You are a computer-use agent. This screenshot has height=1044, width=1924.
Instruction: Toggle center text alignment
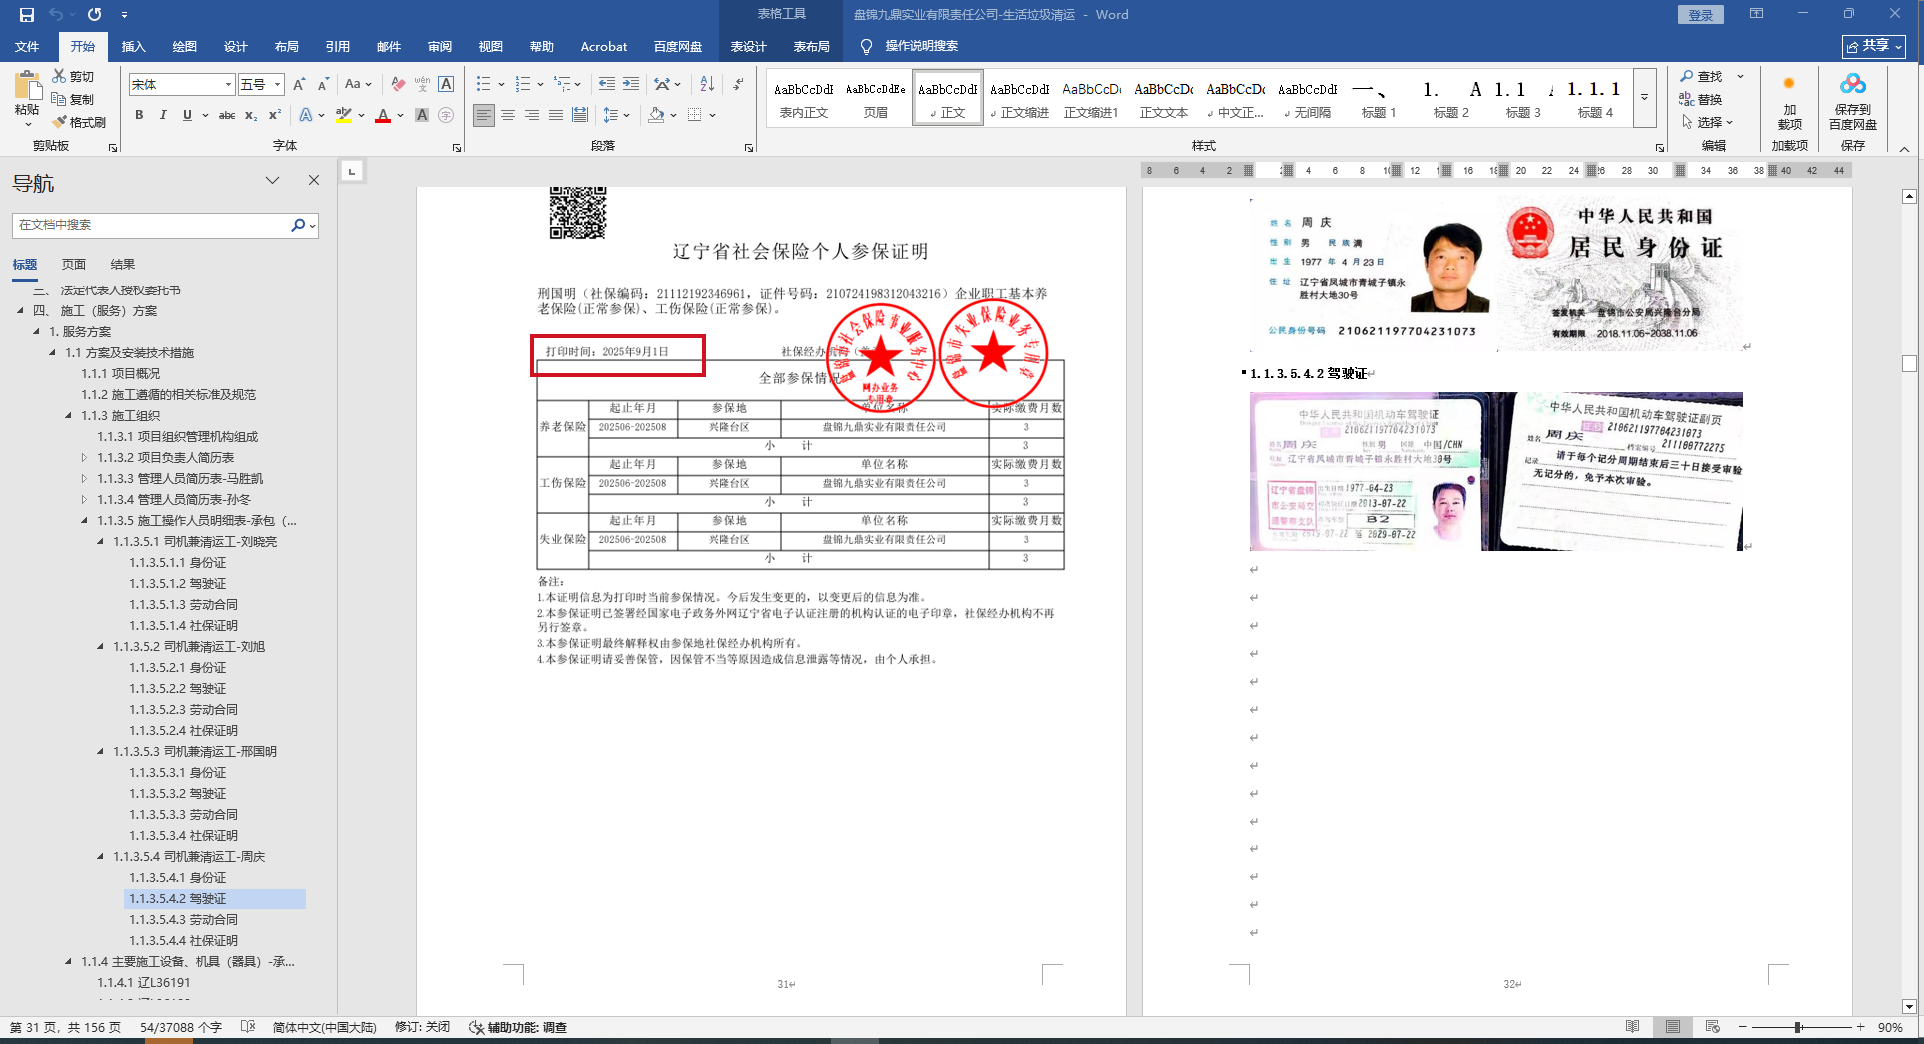click(508, 115)
